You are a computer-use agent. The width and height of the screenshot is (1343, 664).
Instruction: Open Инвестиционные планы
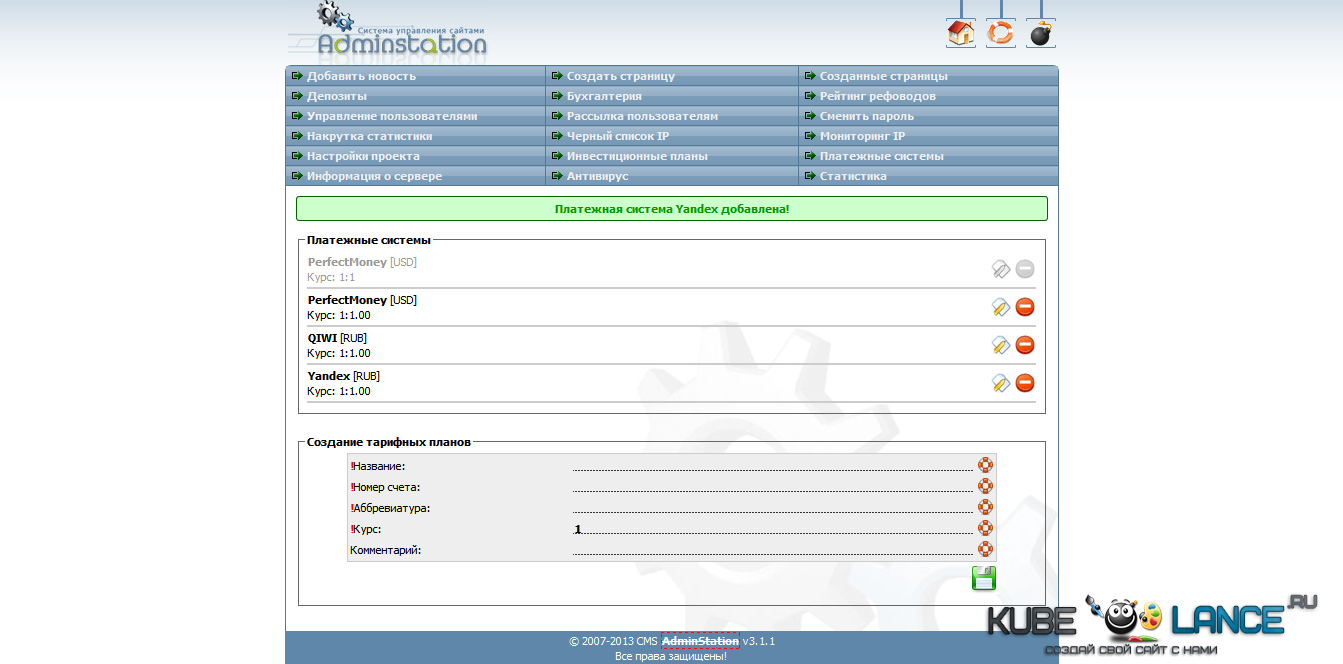coord(637,156)
